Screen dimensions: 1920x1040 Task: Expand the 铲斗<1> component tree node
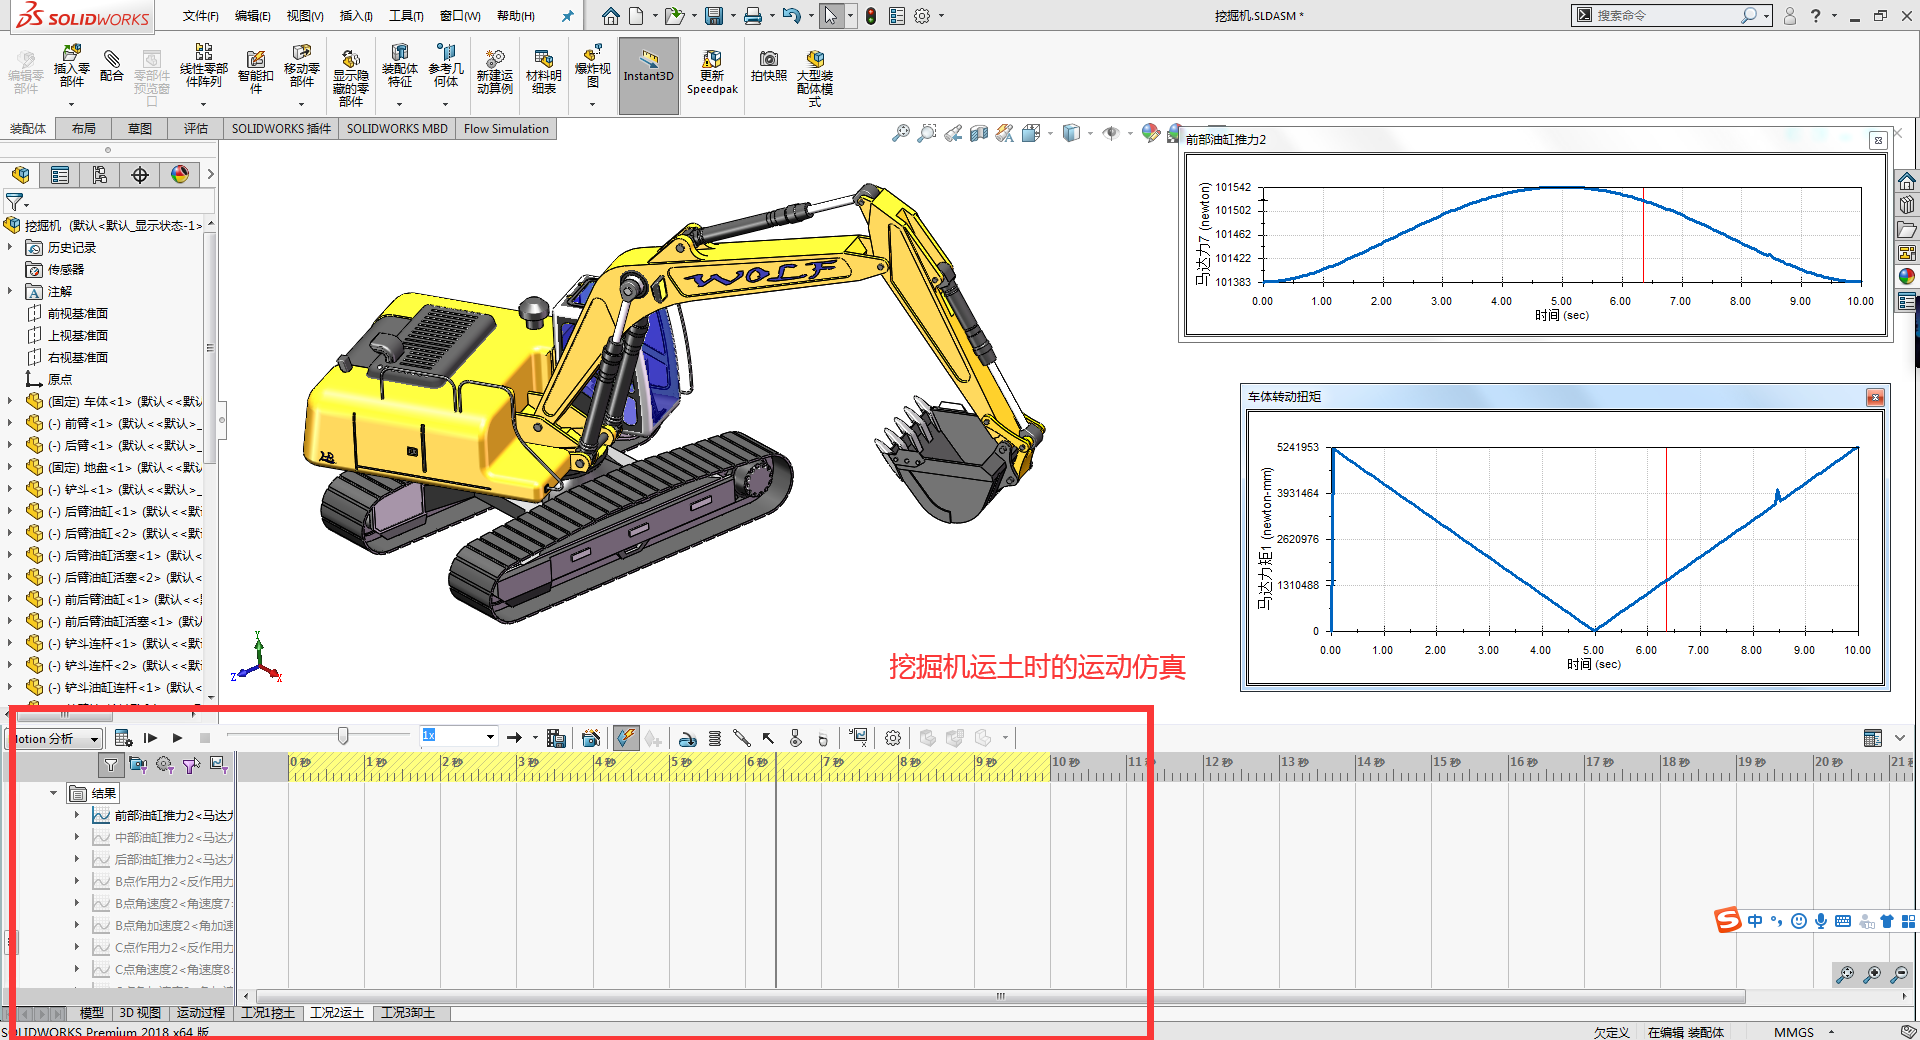click(10, 489)
